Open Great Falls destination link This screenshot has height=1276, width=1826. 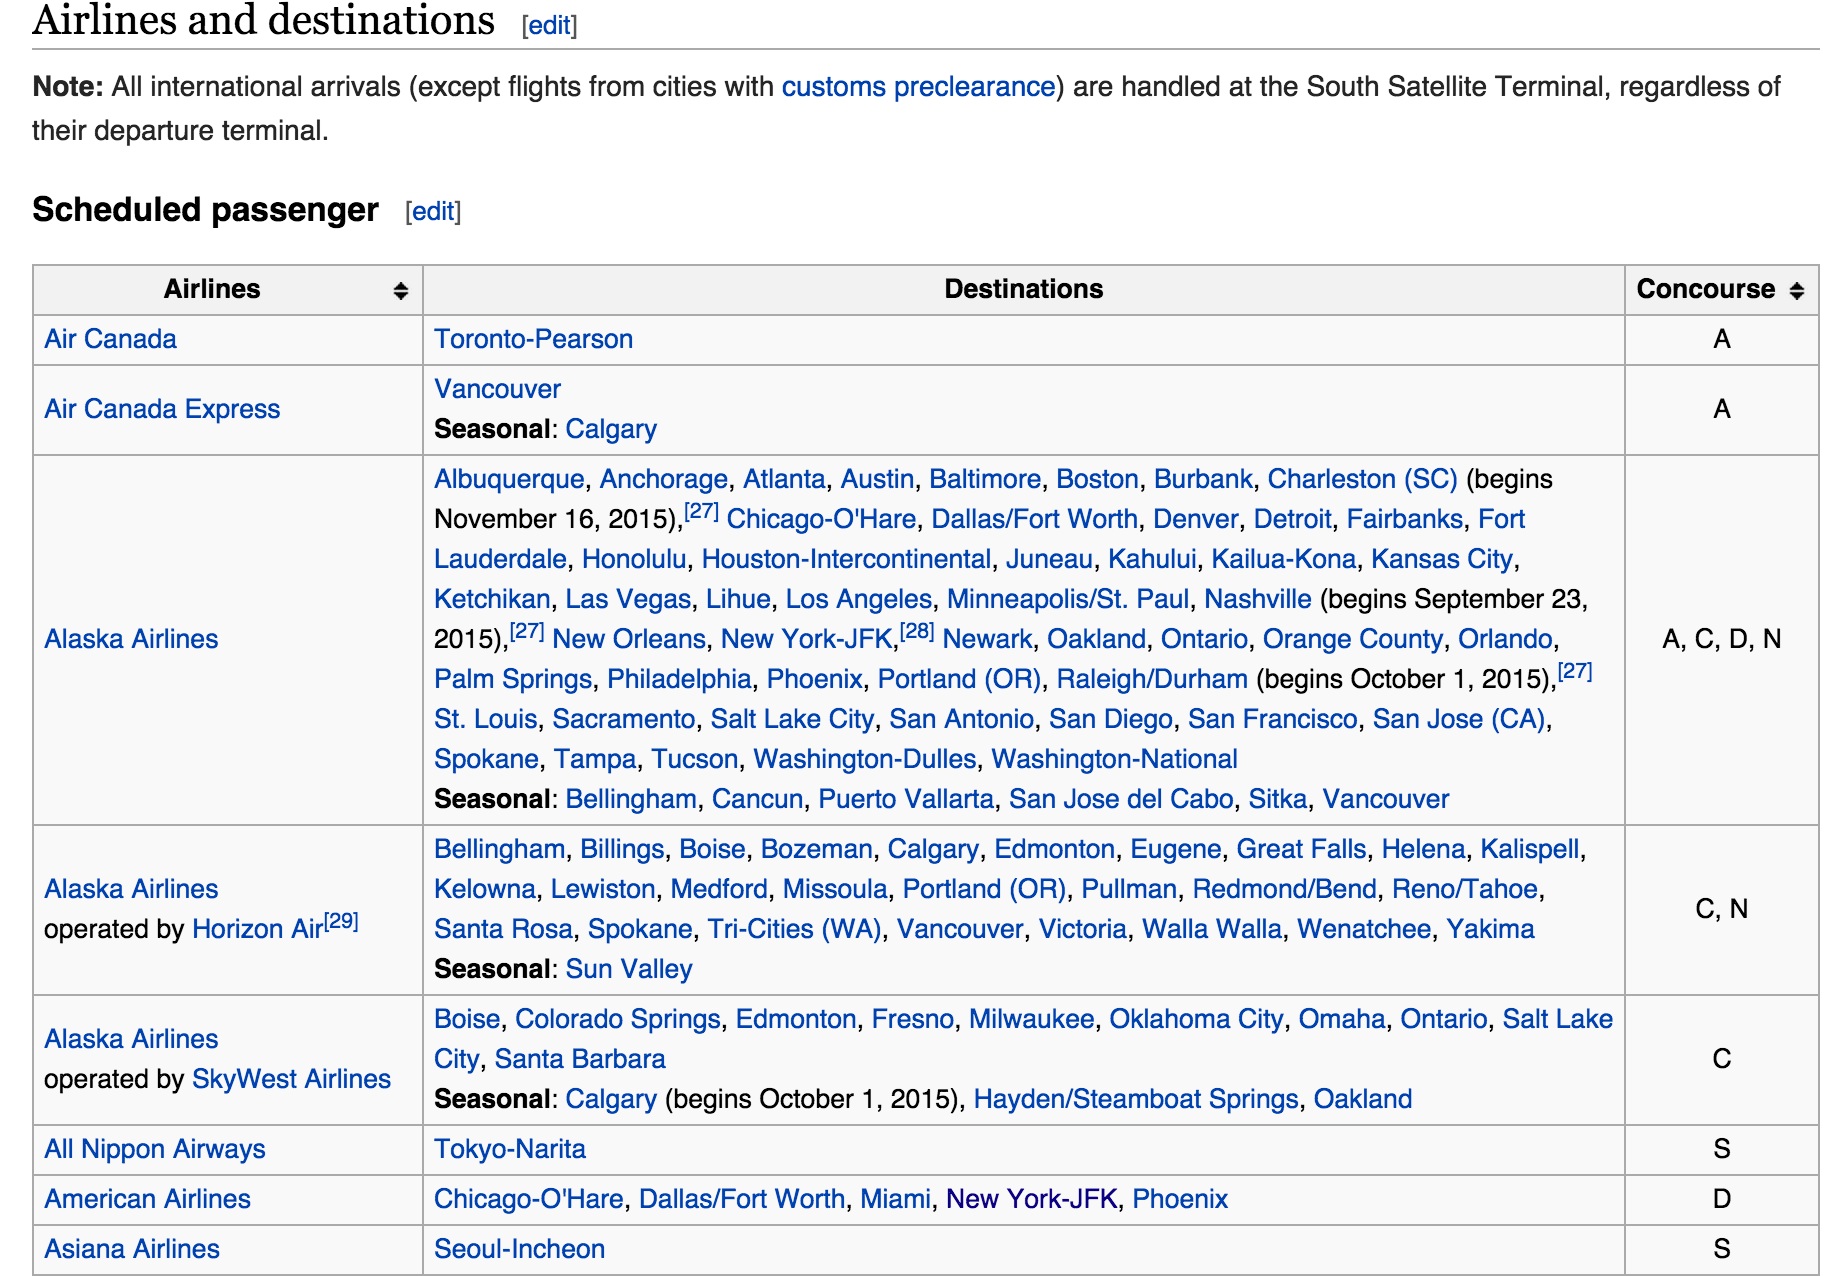click(1301, 849)
